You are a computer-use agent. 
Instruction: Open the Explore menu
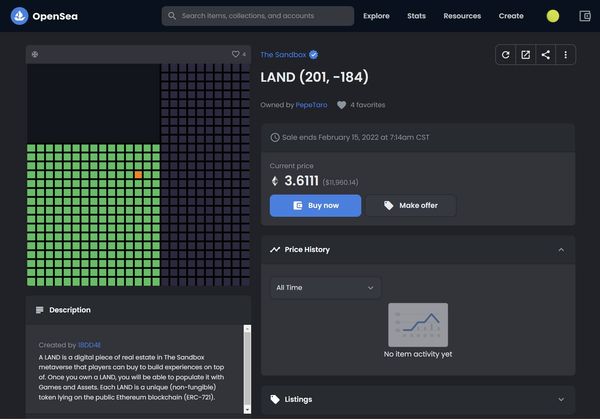(x=377, y=16)
